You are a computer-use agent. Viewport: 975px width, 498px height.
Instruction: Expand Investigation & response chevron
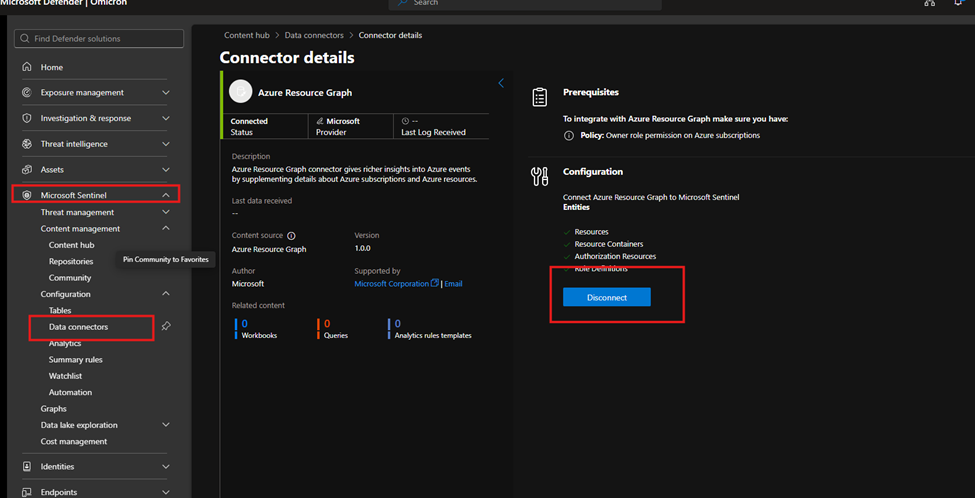pos(165,118)
